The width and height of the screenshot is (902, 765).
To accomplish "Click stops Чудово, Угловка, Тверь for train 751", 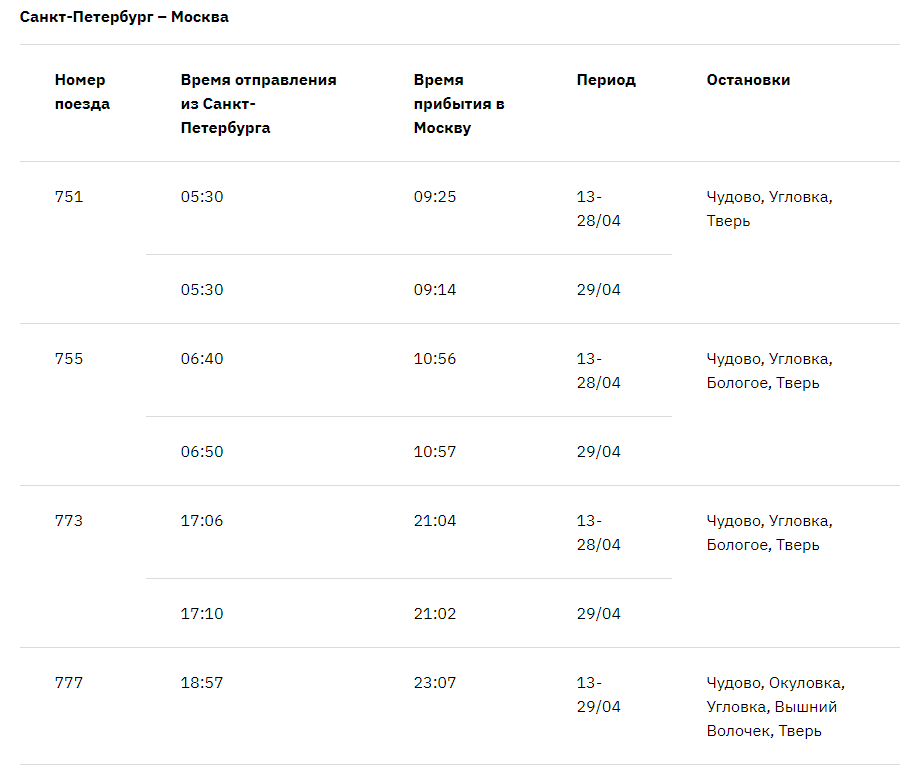I will click(769, 209).
